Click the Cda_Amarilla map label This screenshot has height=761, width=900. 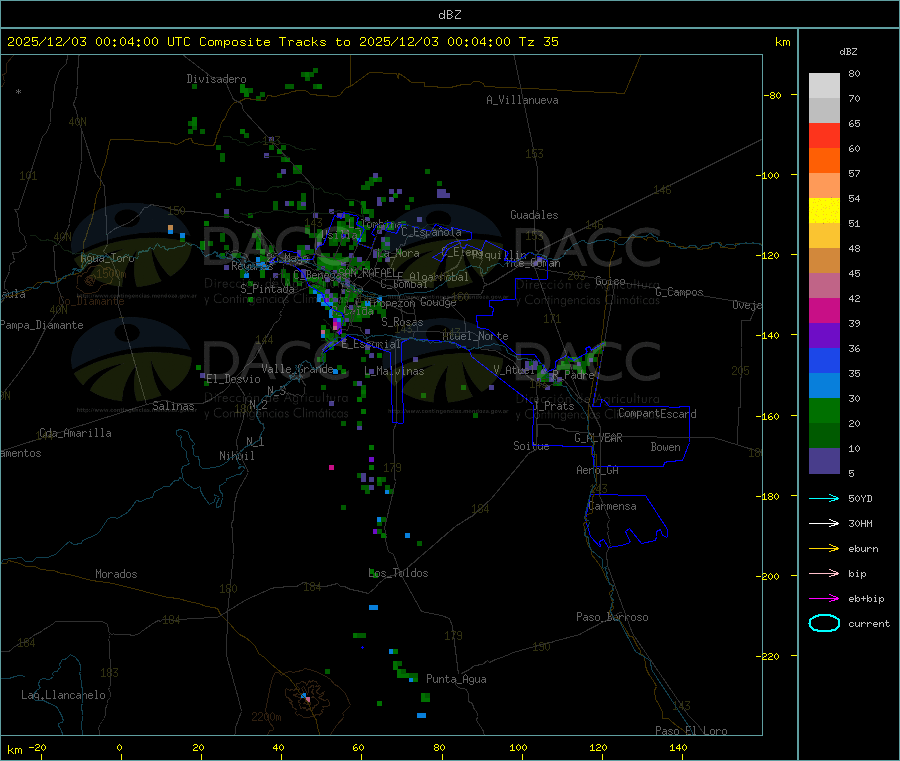75,433
